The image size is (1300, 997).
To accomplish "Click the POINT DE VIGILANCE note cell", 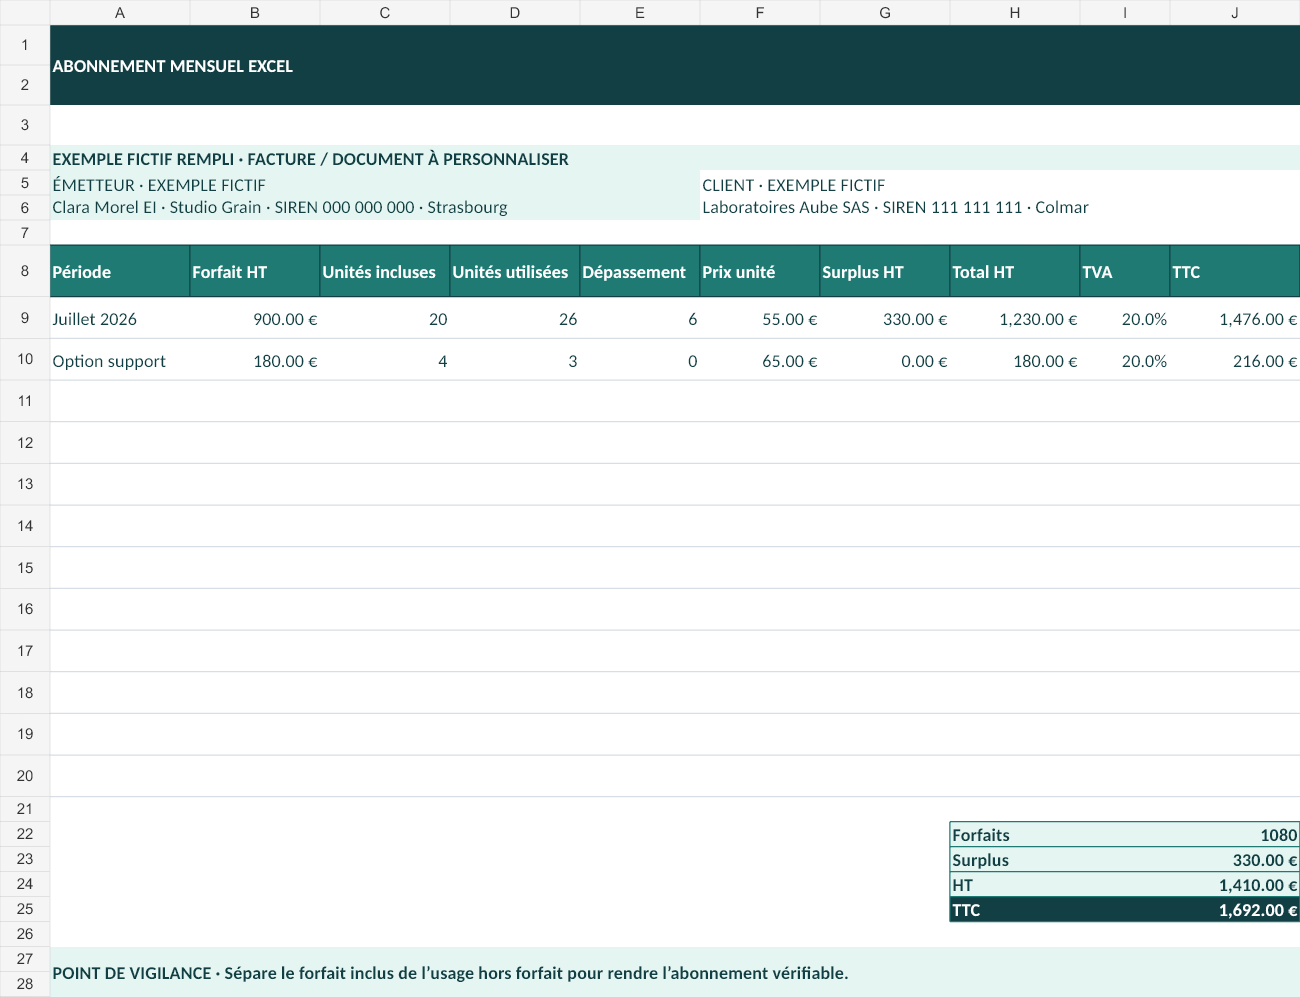I will coord(675,972).
